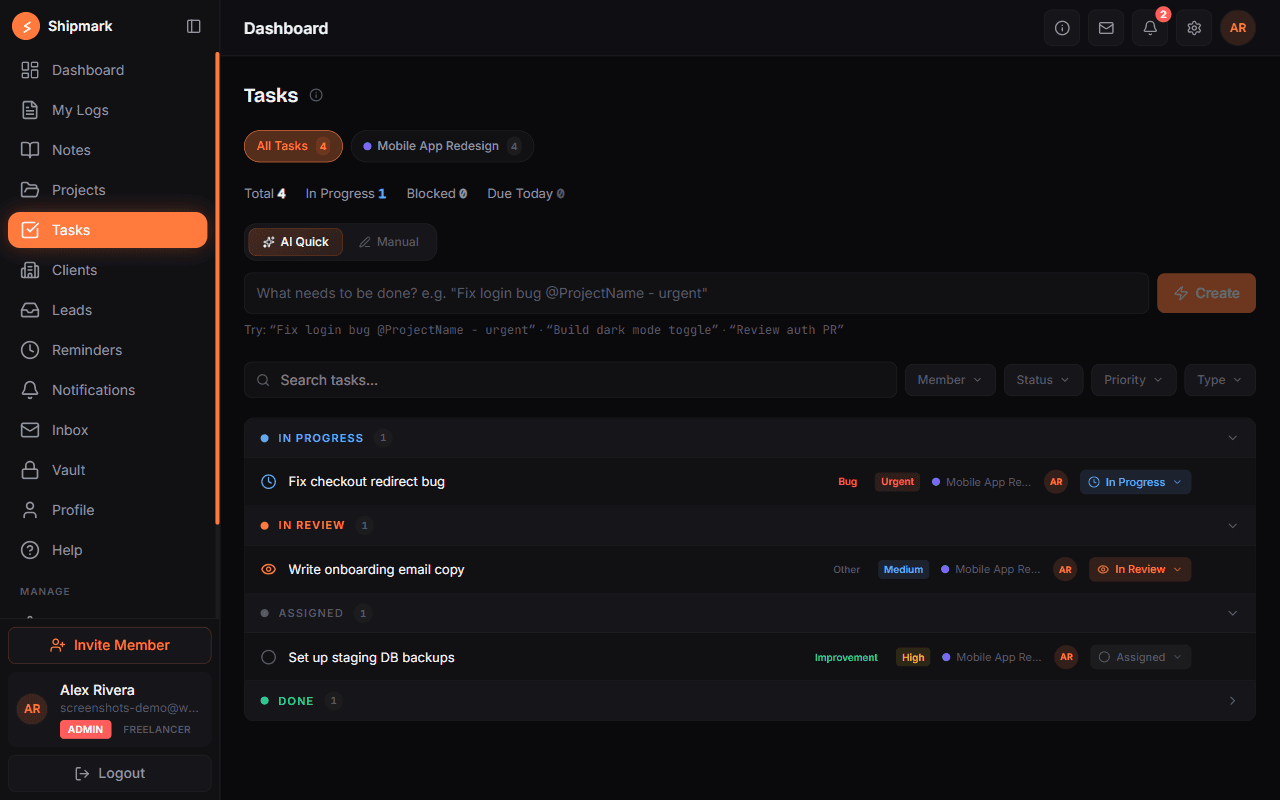
Task: Mark Set up staging DB backups circle
Action: pos(268,657)
